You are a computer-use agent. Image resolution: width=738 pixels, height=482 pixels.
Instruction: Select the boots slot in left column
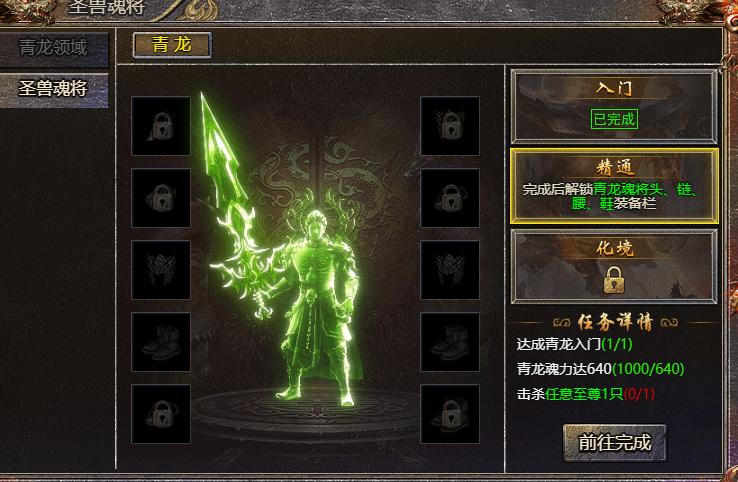pos(161,342)
